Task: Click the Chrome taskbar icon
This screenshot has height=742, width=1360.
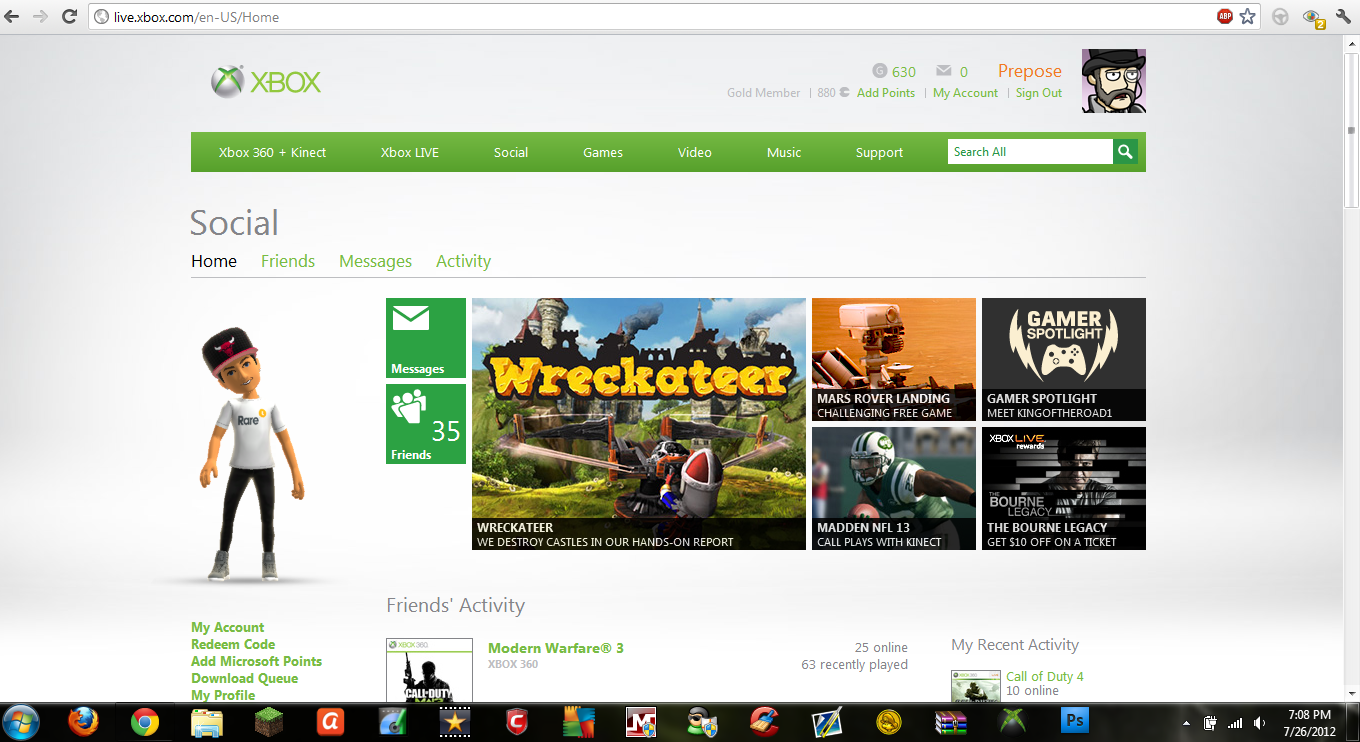Action: coord(145,721)
